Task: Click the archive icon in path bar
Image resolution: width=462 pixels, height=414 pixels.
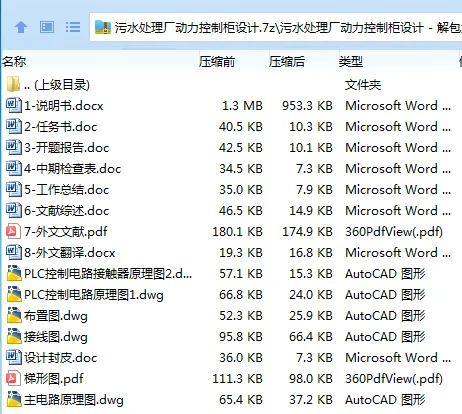Action: (103, 27)
